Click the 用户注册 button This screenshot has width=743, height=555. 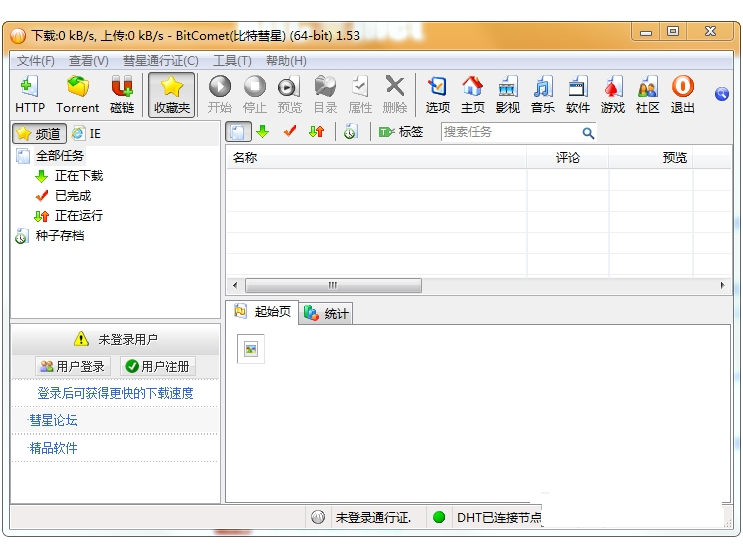tap(158, 366)
